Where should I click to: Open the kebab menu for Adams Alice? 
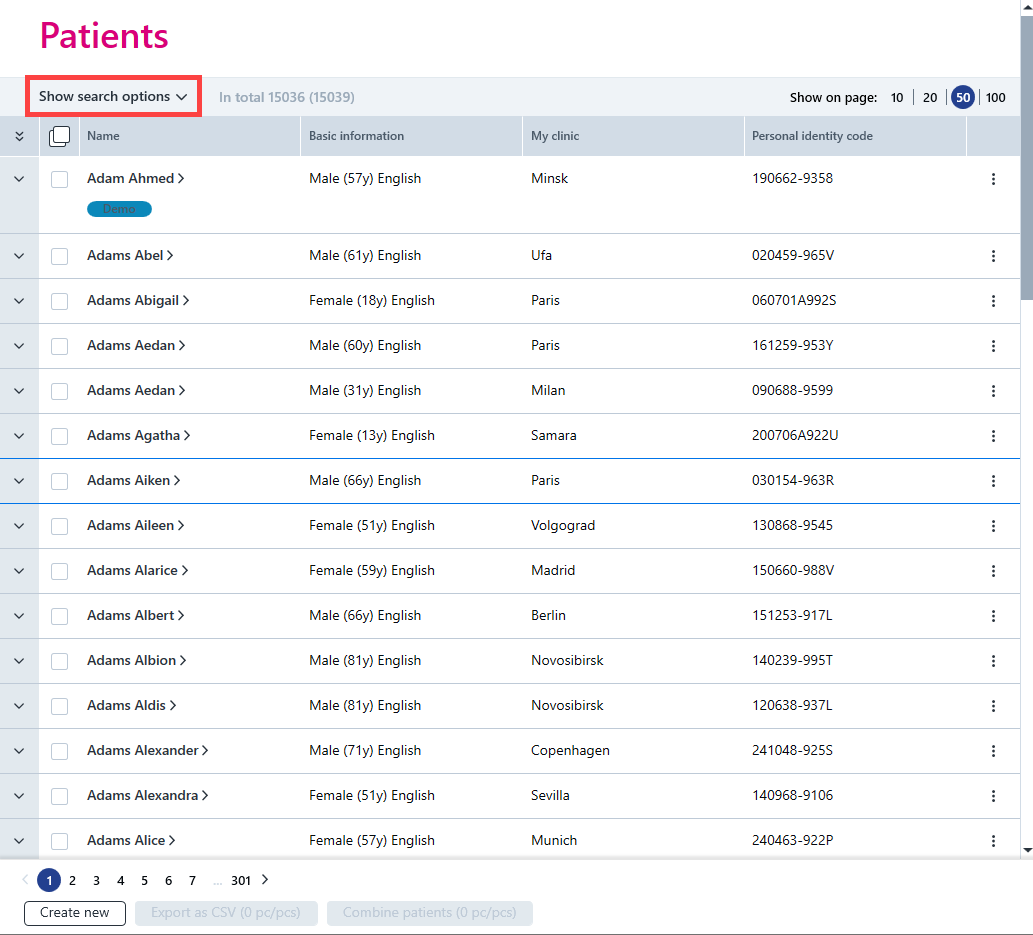coord(993,841)
